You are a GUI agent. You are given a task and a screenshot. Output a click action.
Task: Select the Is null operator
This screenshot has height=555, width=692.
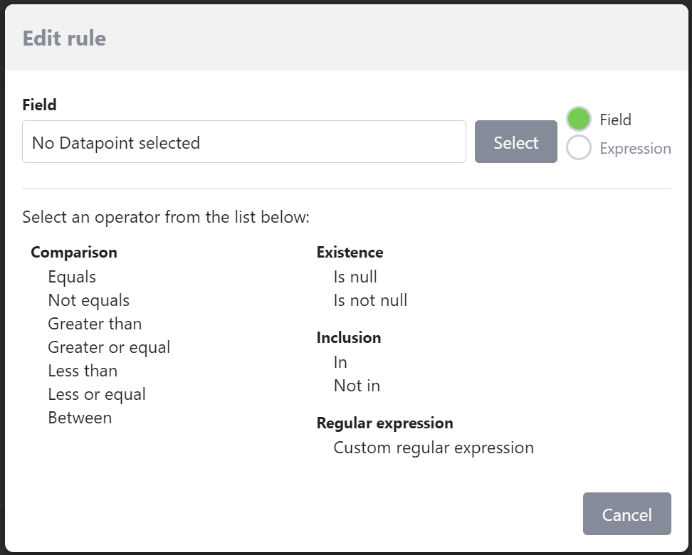[x=355, y=277]
